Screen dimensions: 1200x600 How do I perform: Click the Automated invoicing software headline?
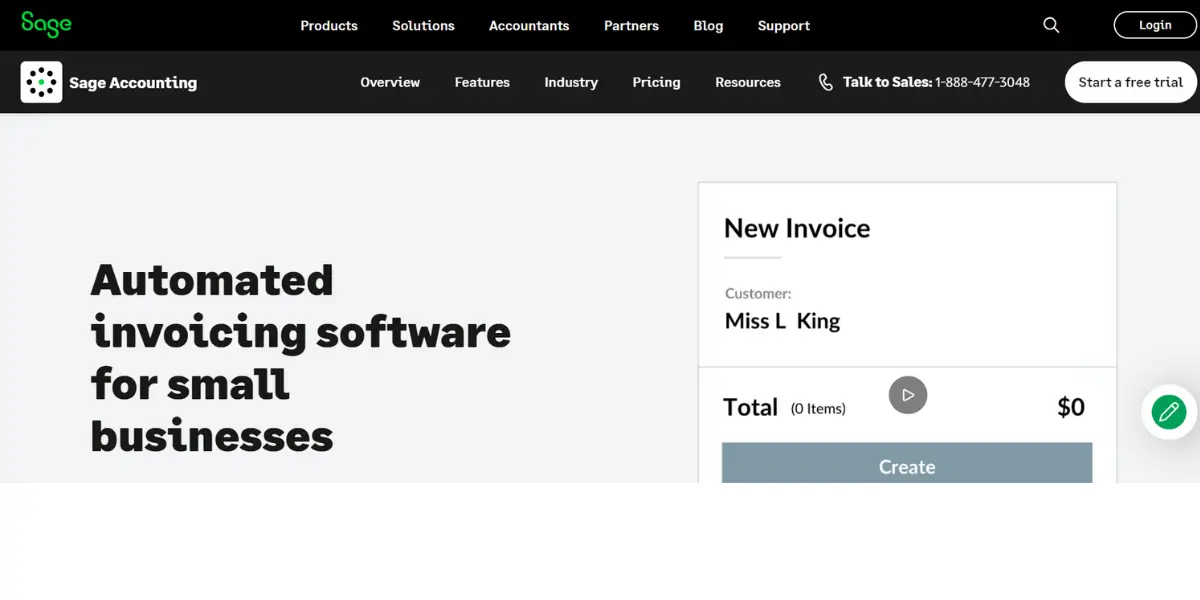300,357
